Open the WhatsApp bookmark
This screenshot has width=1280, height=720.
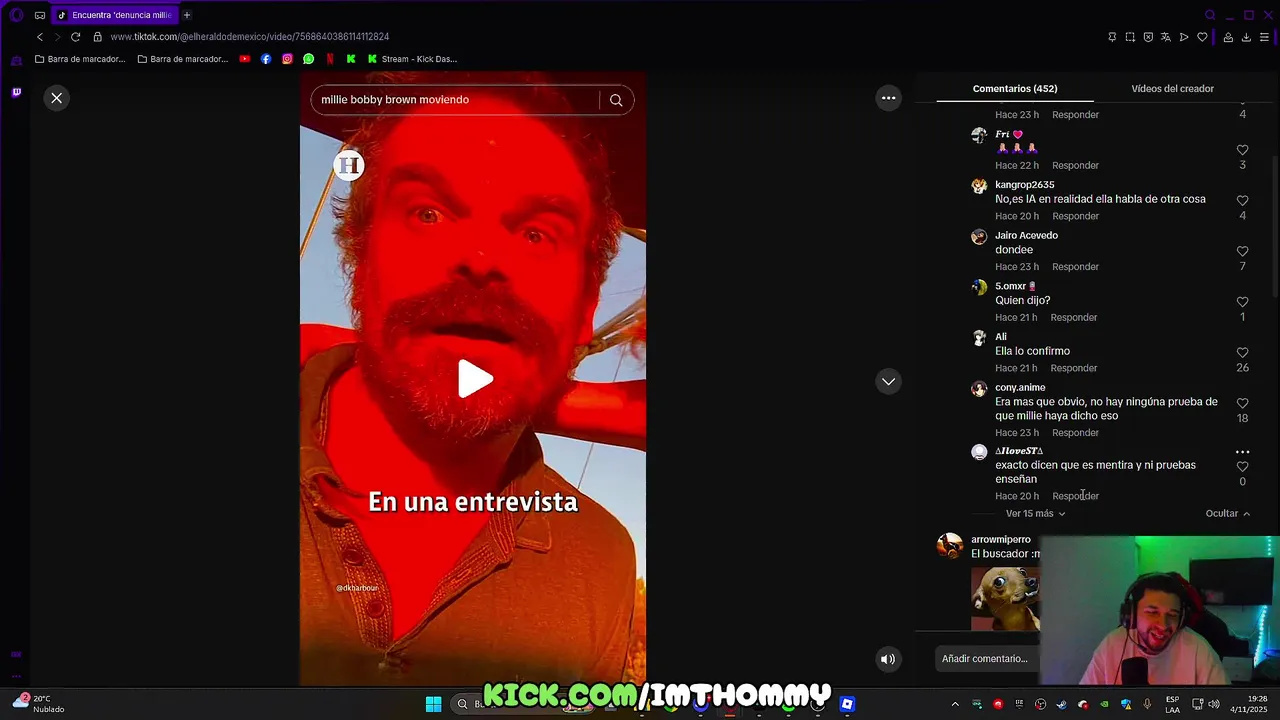[308, 59]
